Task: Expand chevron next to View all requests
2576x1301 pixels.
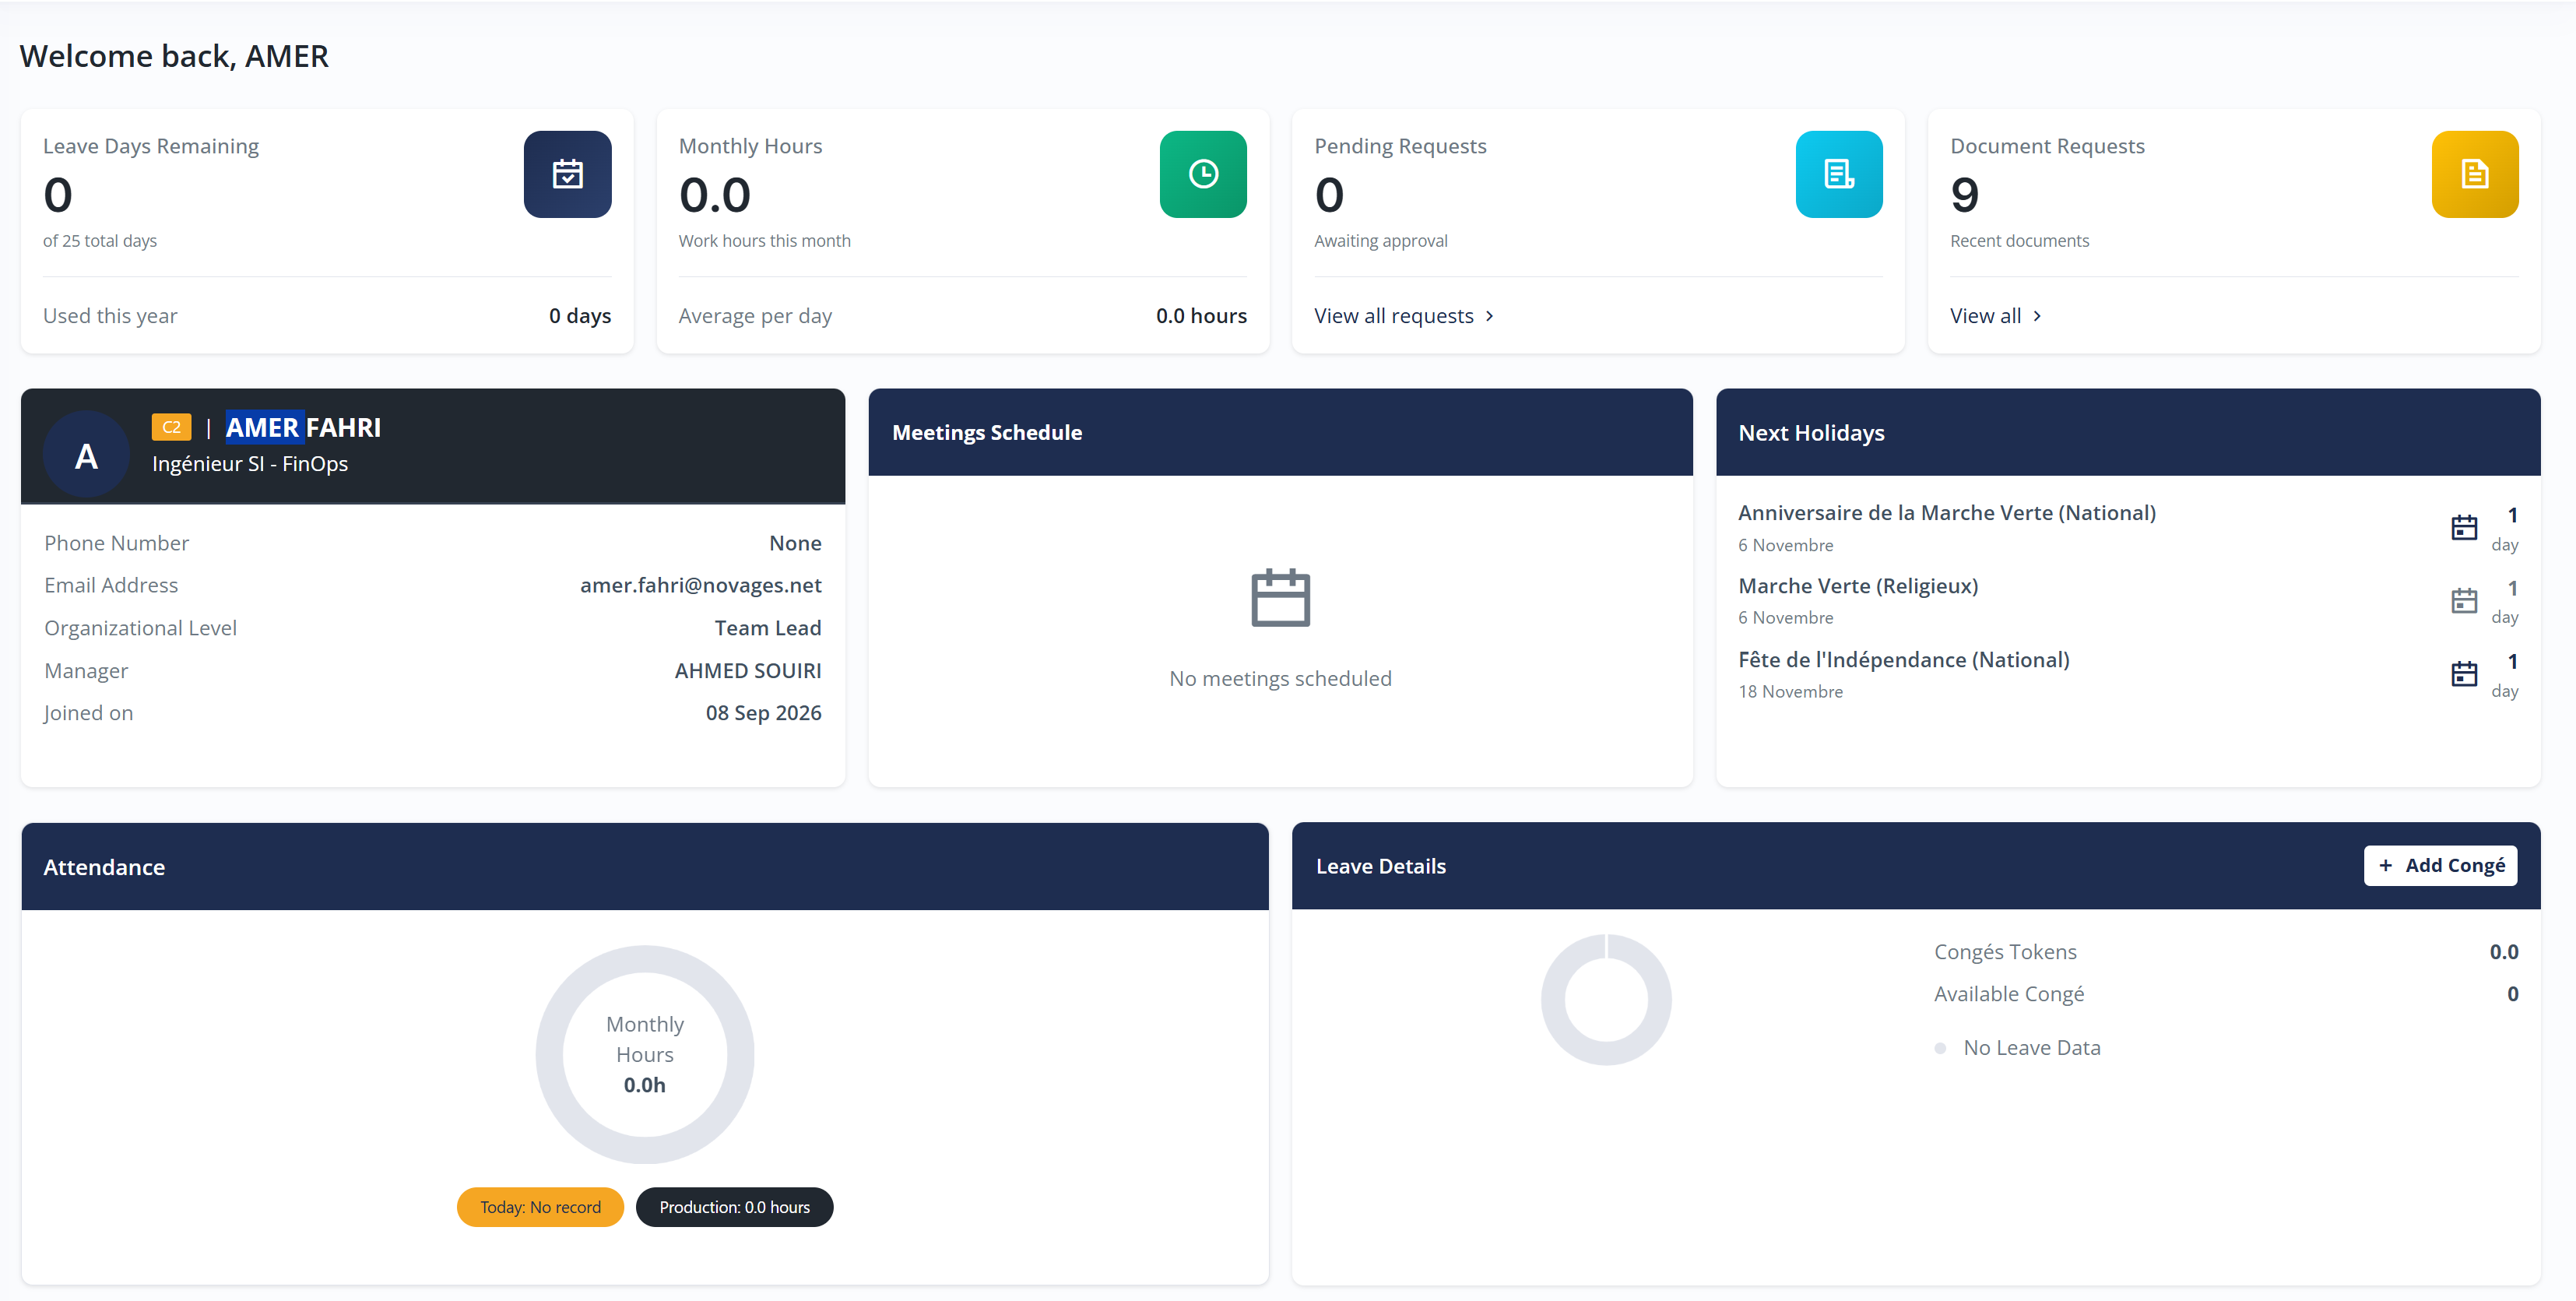Action: (1489, 316)
